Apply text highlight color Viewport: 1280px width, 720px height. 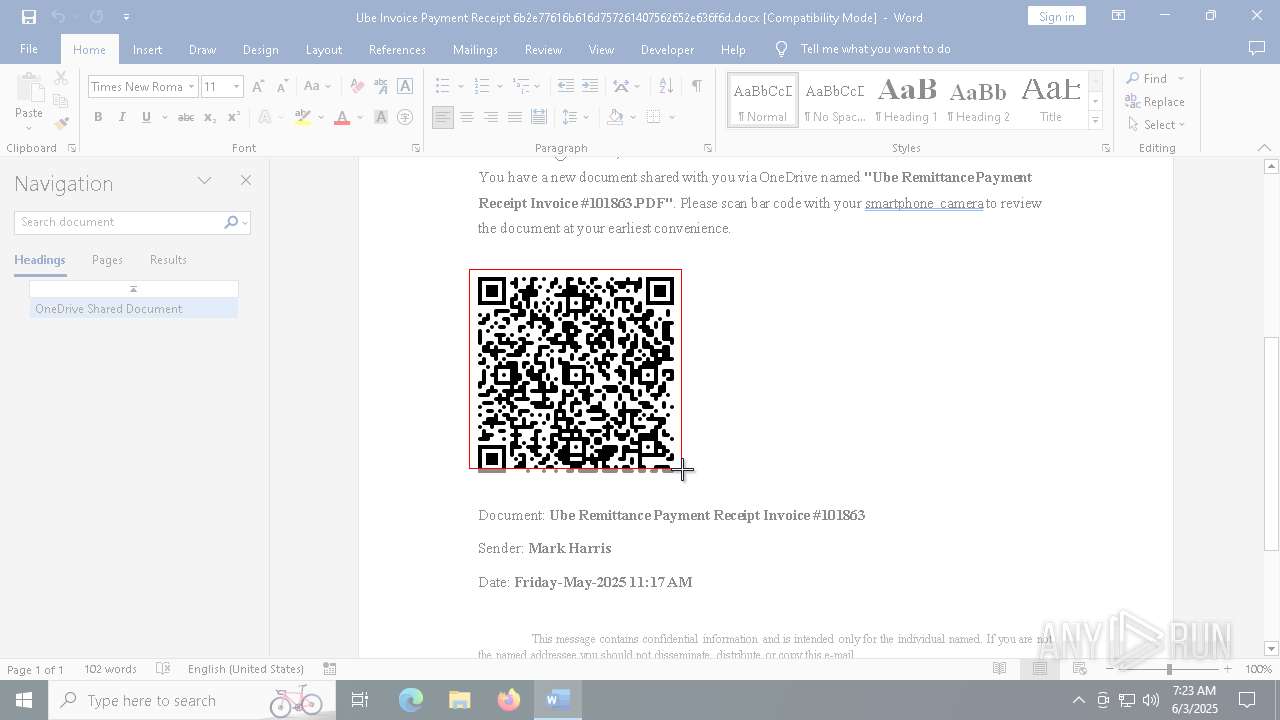(x=303, y=117)
